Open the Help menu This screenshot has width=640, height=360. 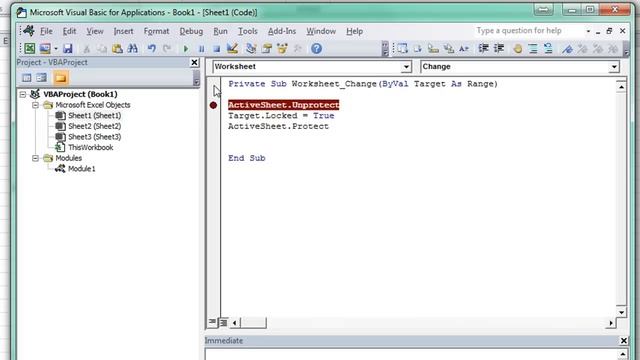[x=354, y=31]
